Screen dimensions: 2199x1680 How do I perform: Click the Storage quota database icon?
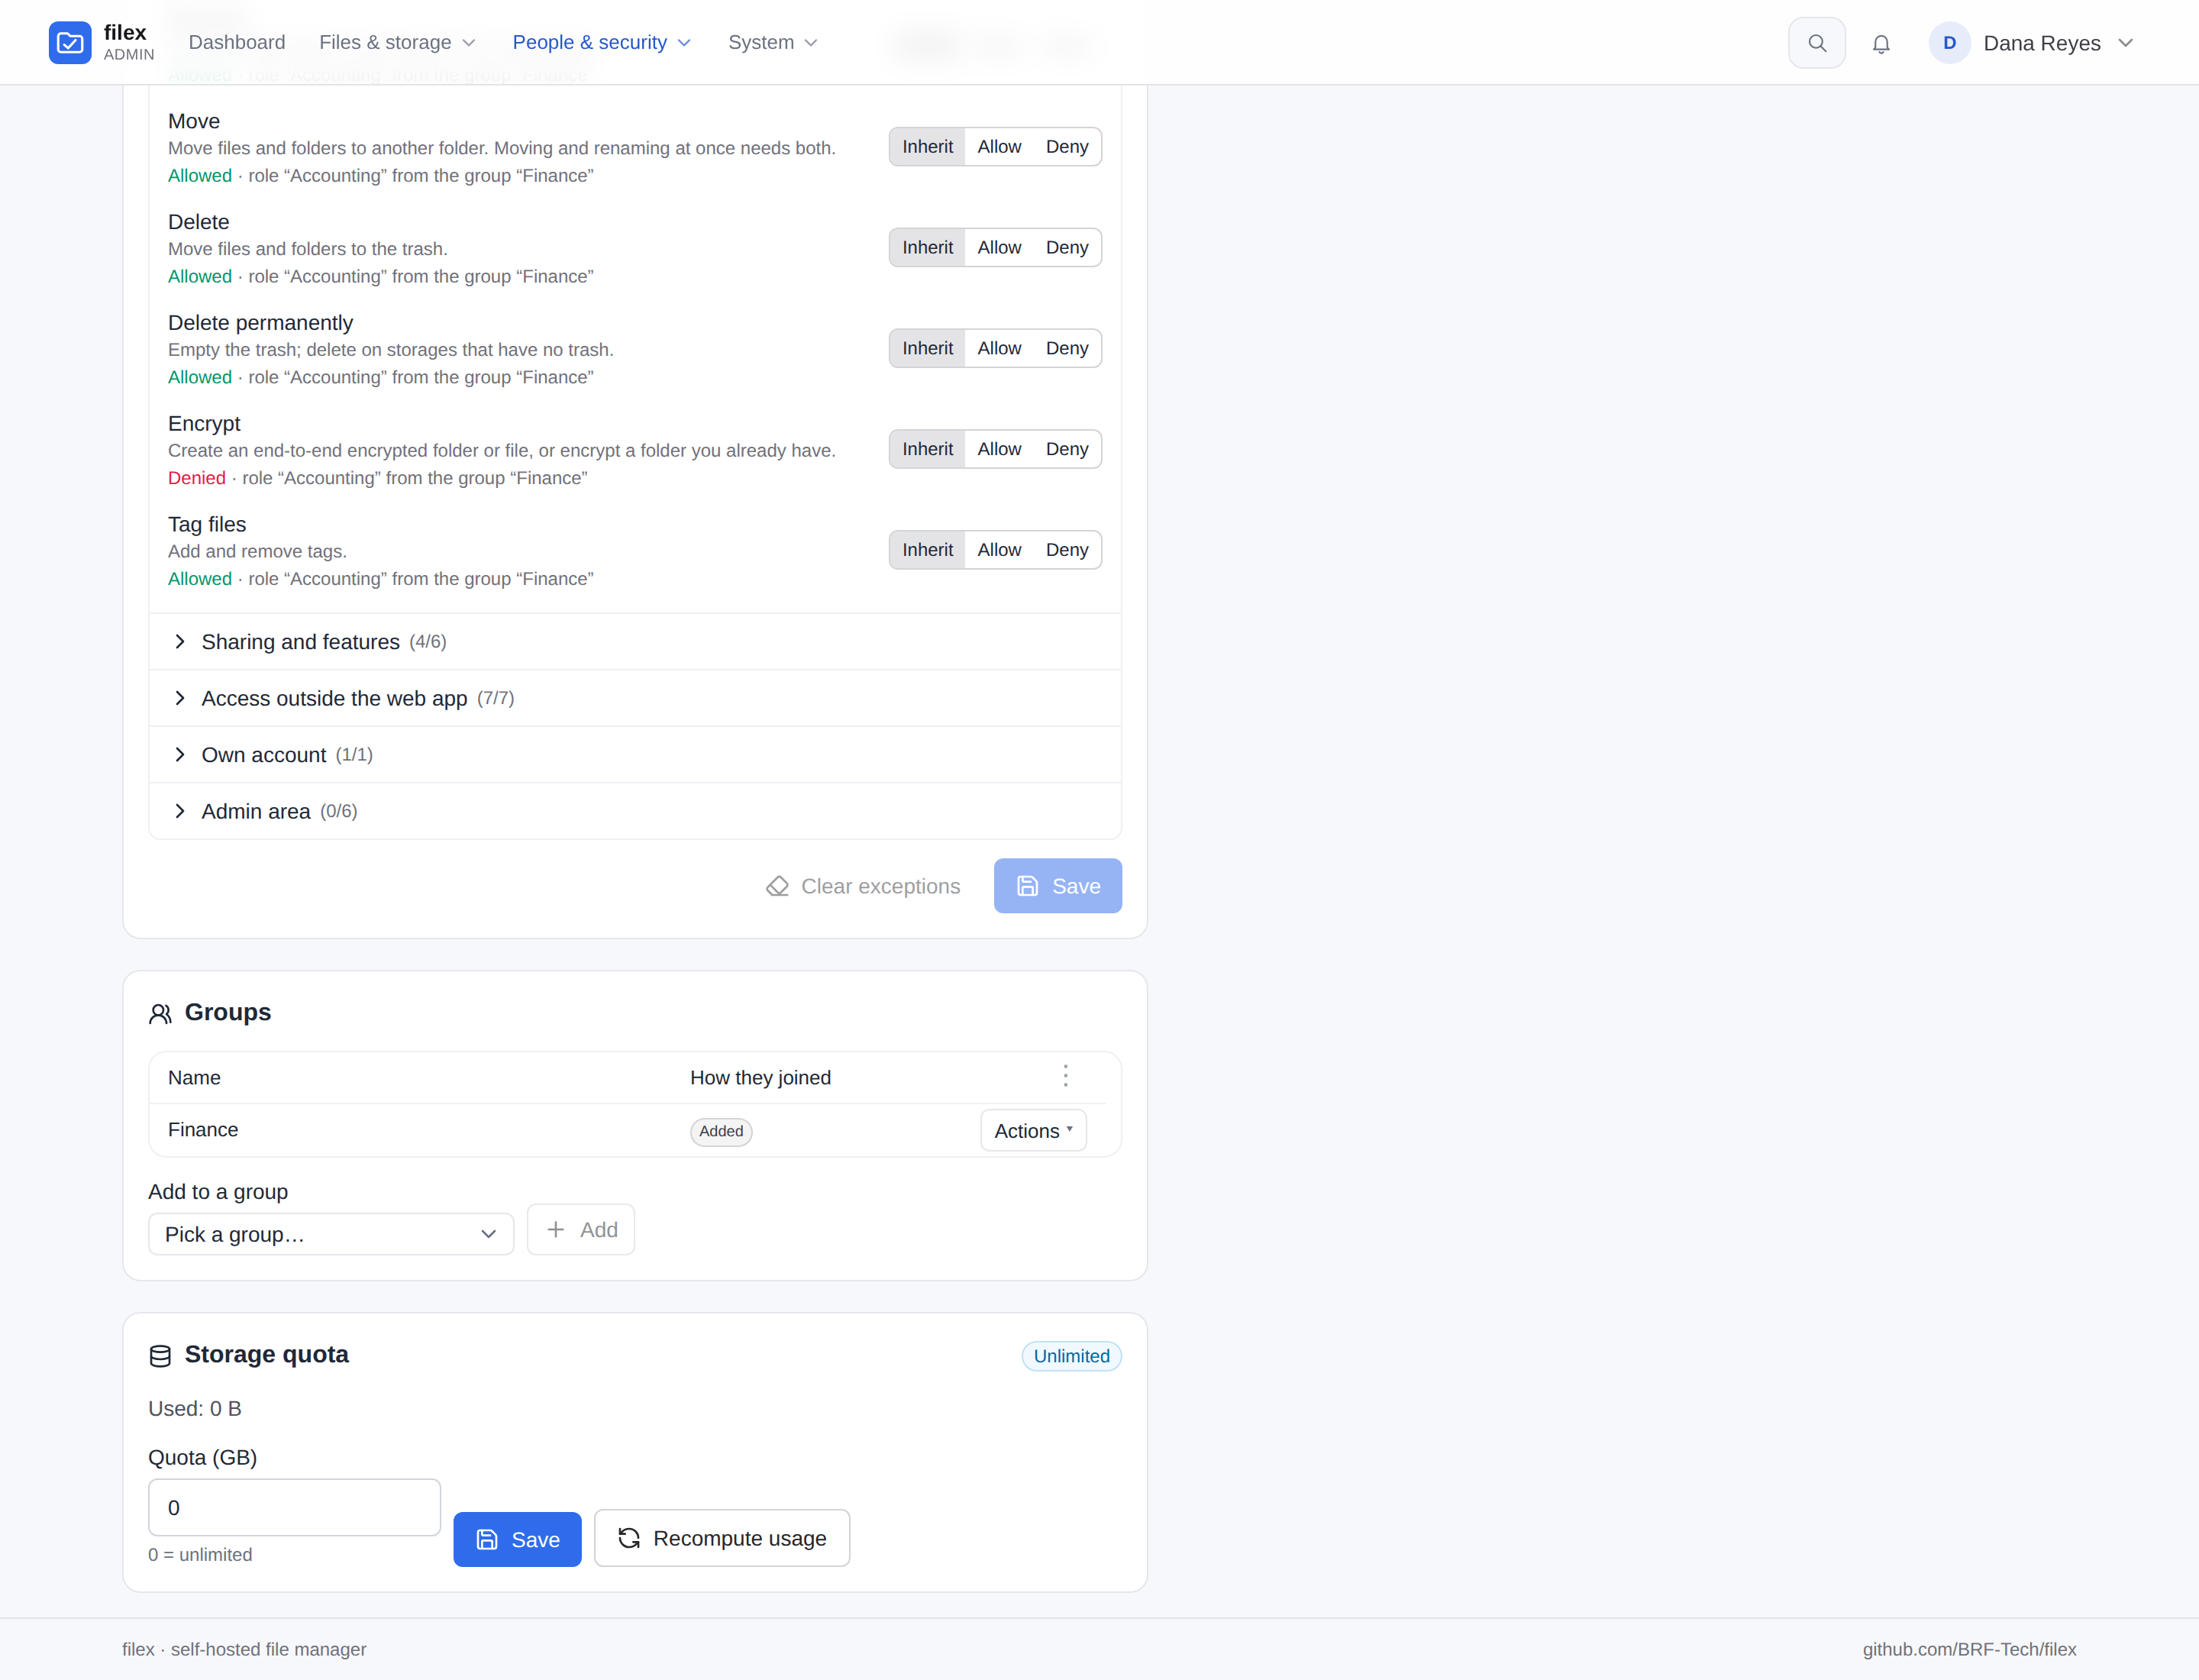(x=160, y=1355)
